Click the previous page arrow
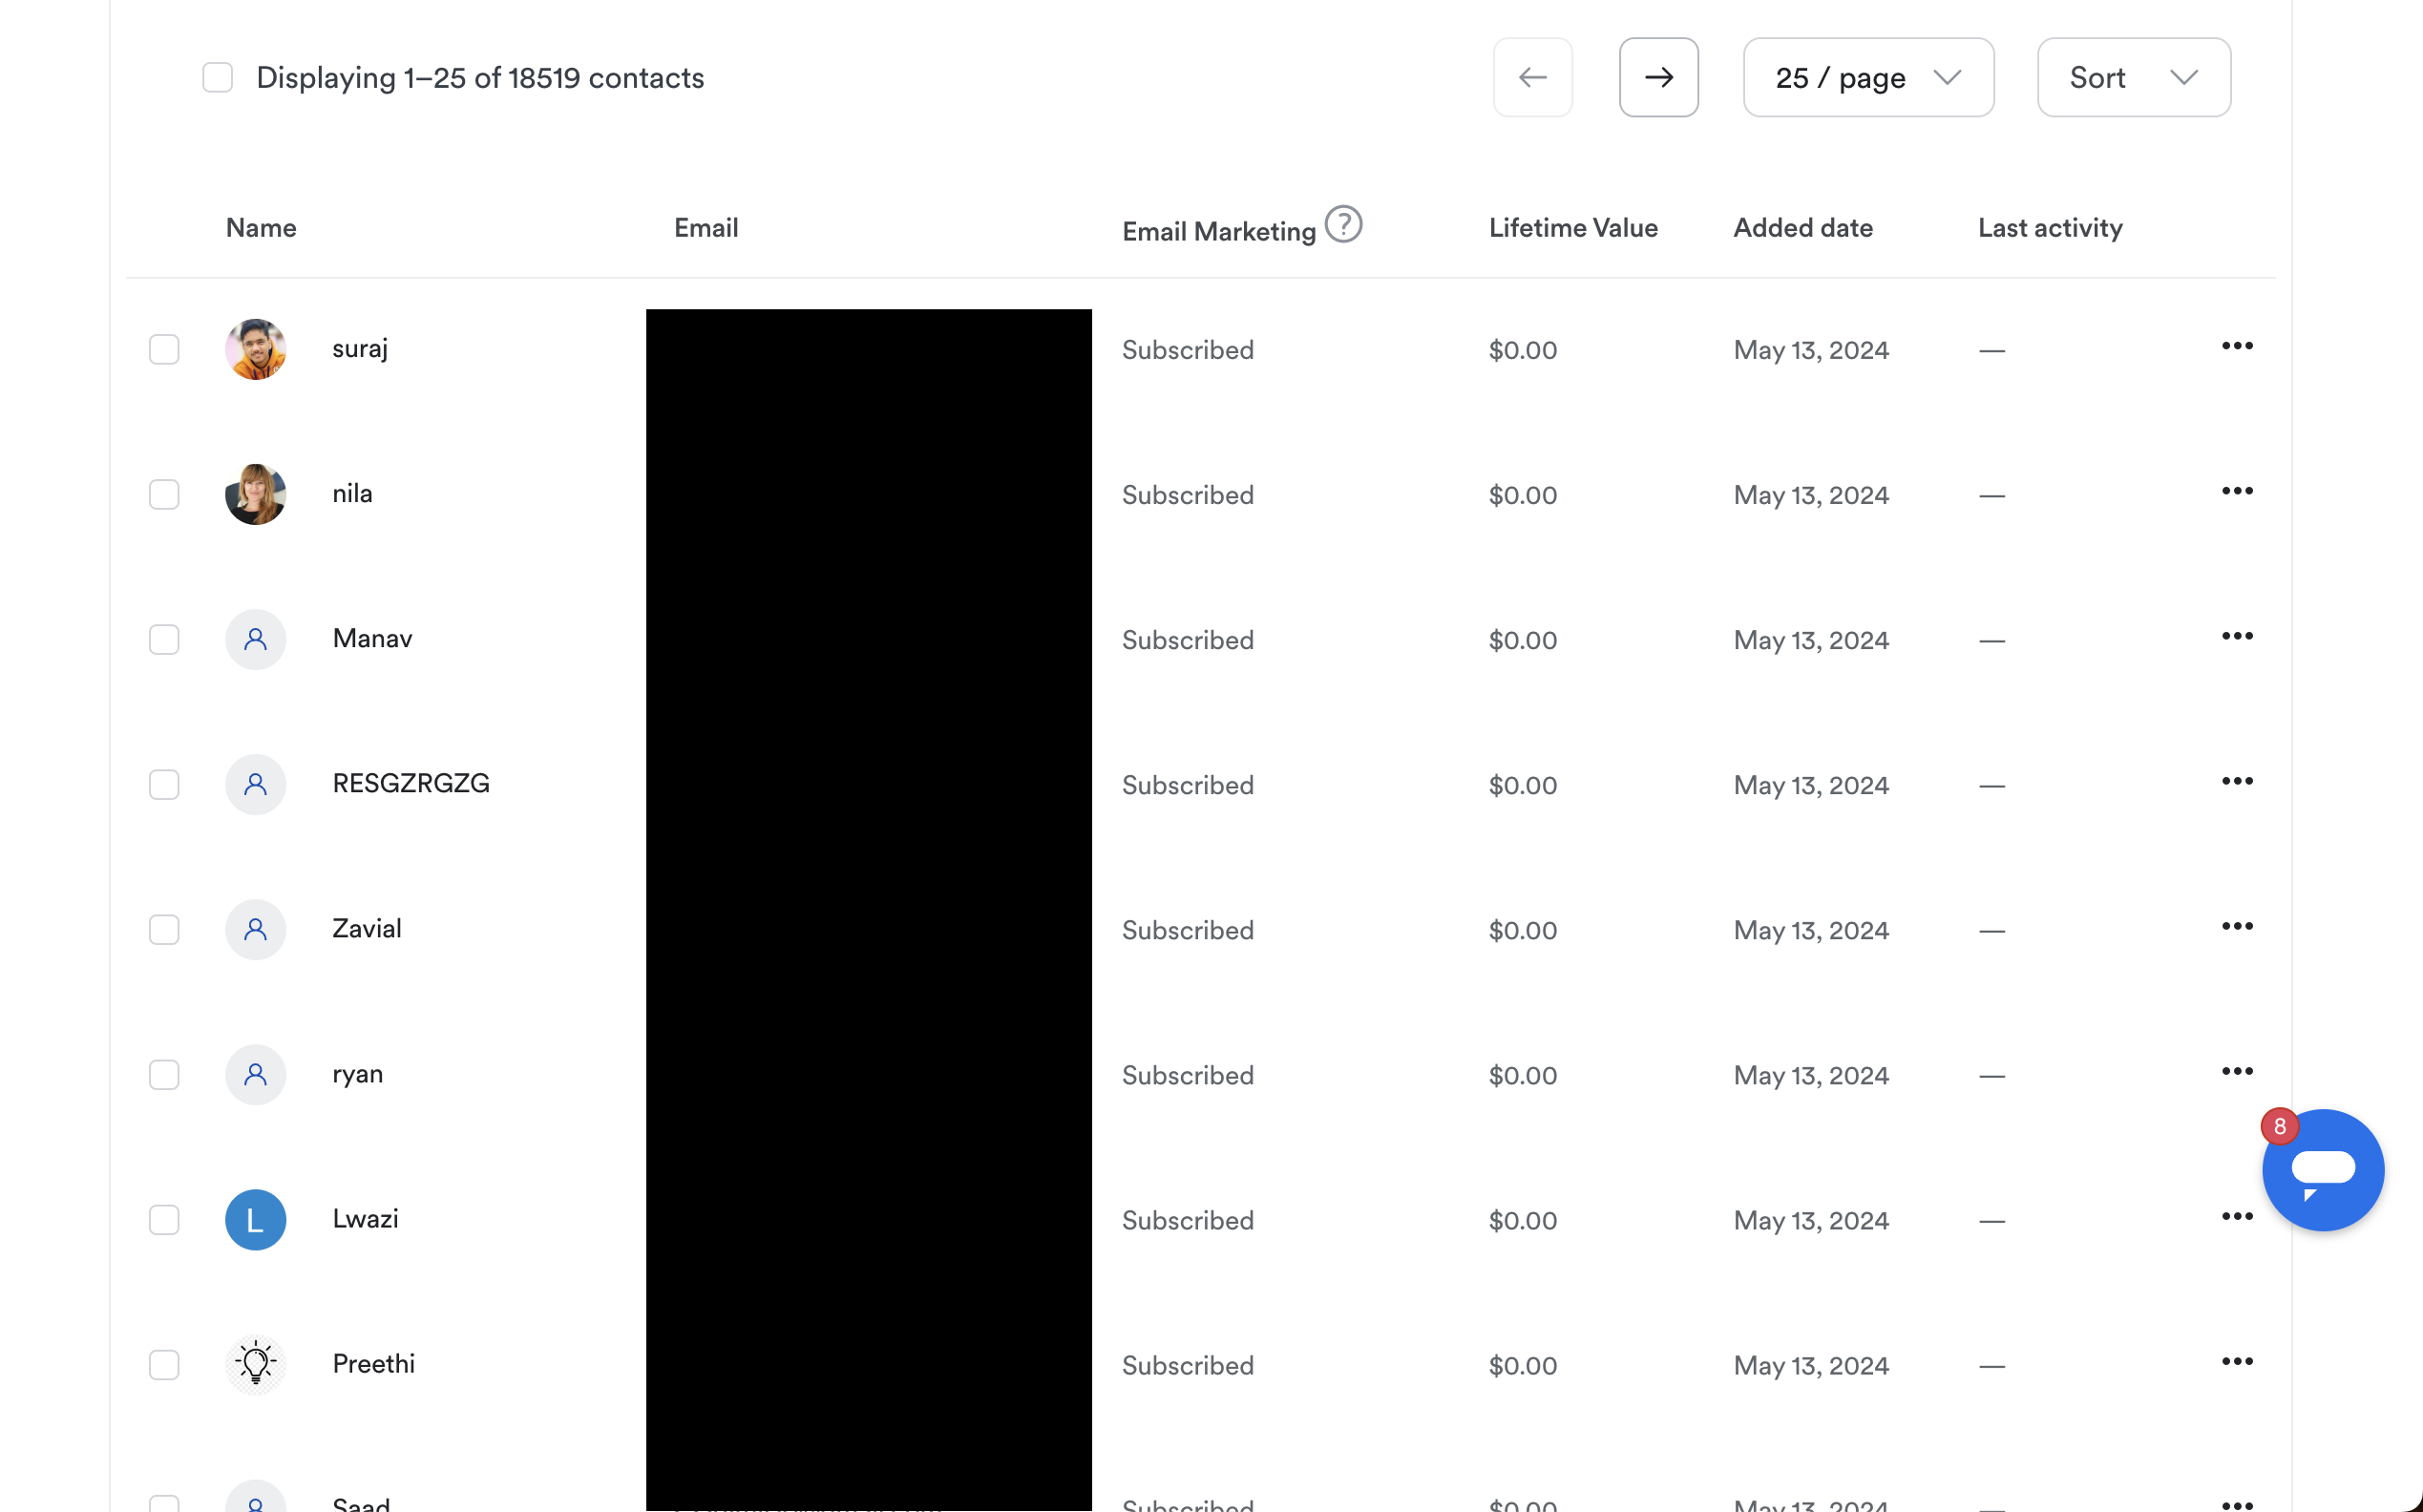 pos(1532,77)
